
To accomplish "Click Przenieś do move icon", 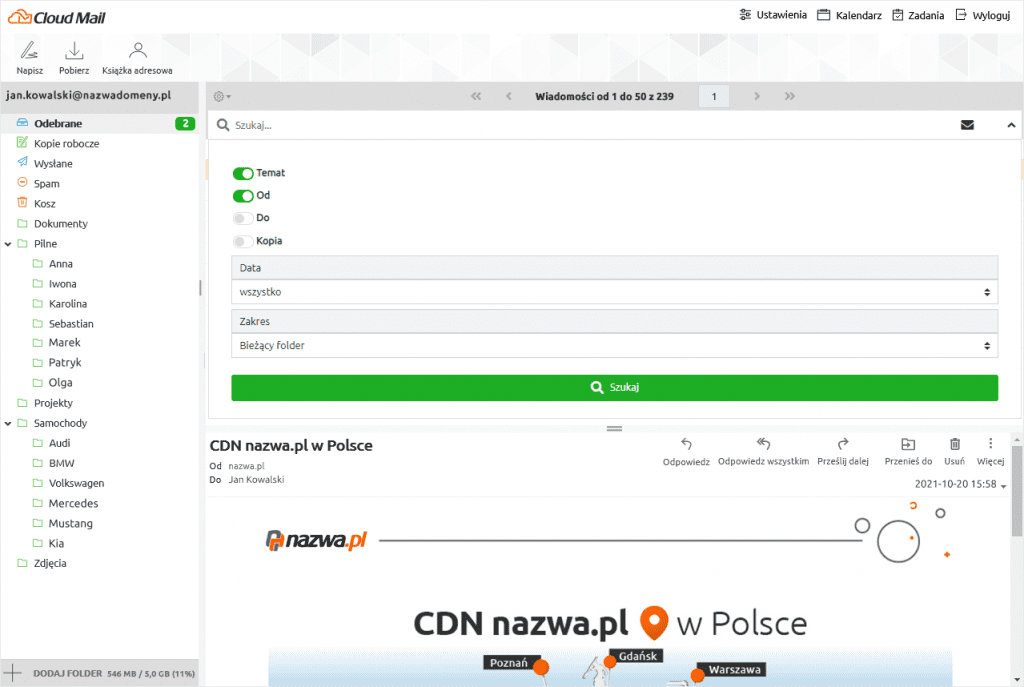I will coord(908,451).
